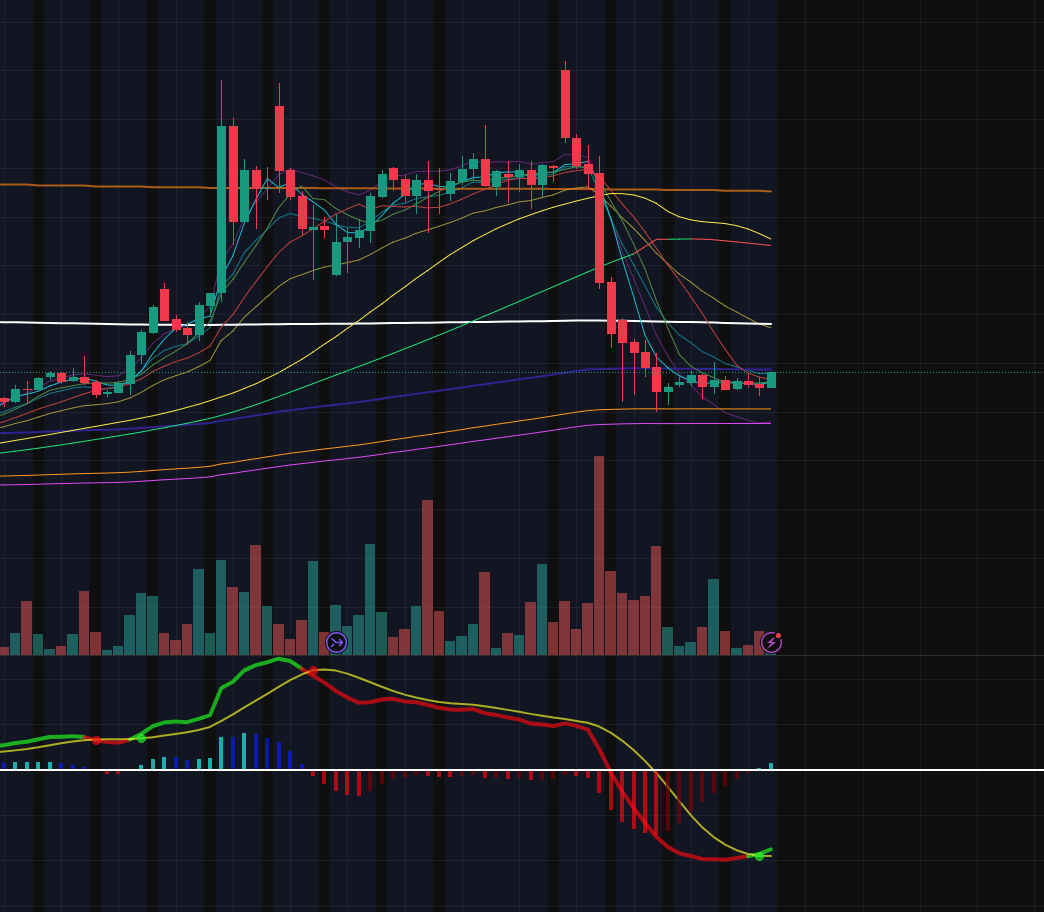Open the blue merge arrow event marker
This screenshot has height=912, width=1044.
click(x=336, y=642)
